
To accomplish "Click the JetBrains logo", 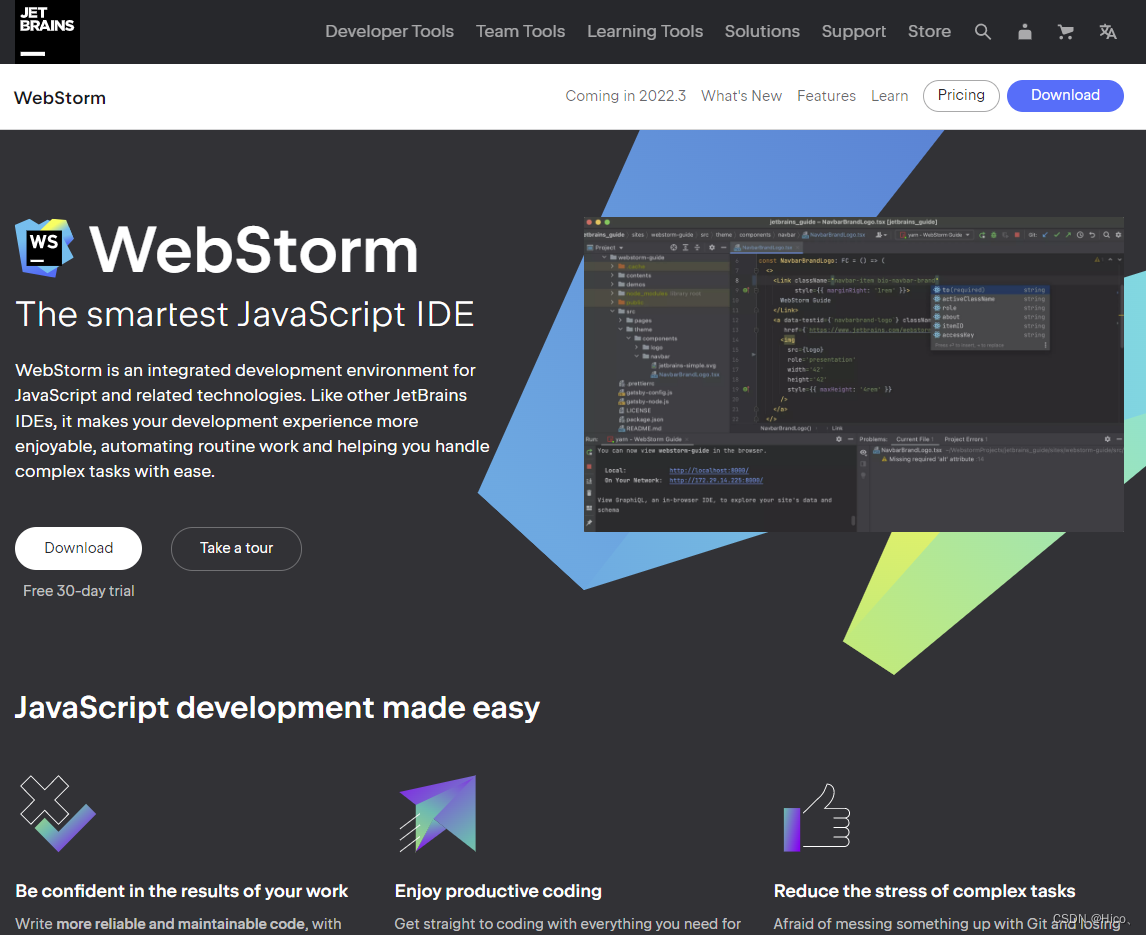I will coord(48,31).
